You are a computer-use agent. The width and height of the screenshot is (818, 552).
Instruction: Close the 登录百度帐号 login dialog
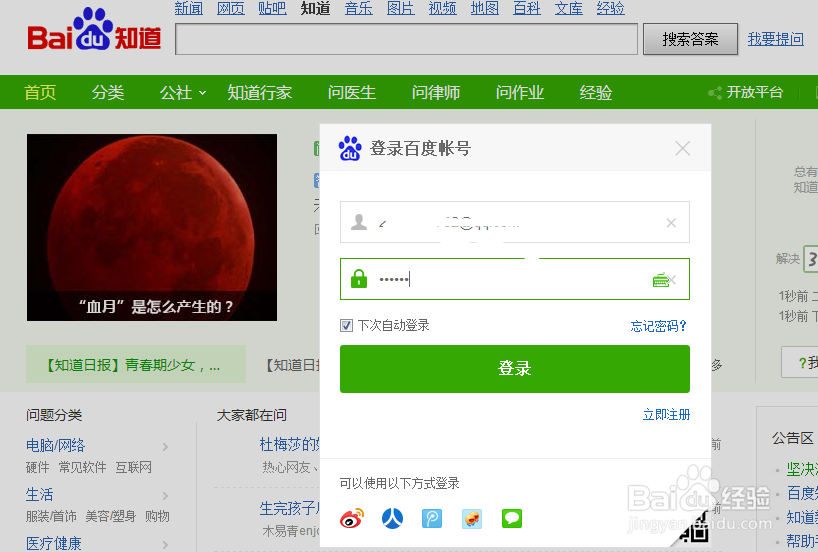pyautogui.click(x=682, y=149)
